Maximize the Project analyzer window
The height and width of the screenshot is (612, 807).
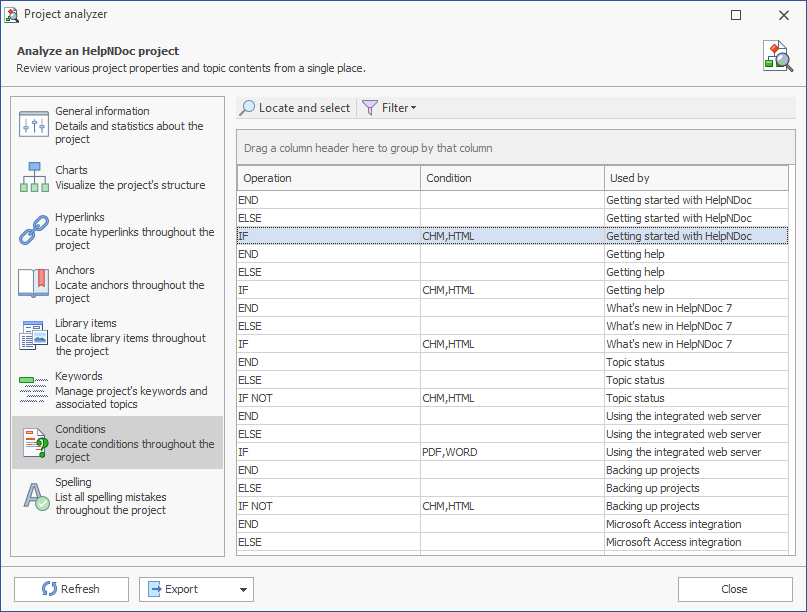coord(736,15)
